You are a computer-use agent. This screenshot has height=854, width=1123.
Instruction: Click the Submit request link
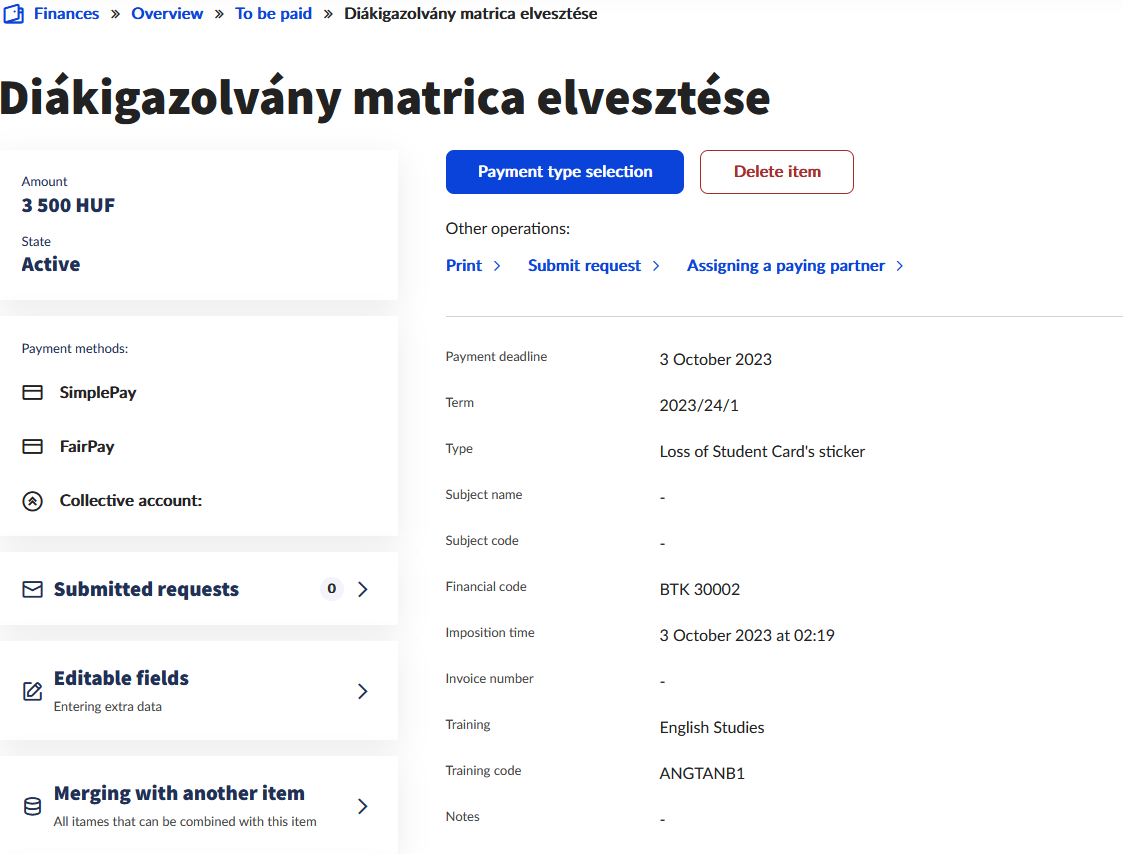[584, 266]
